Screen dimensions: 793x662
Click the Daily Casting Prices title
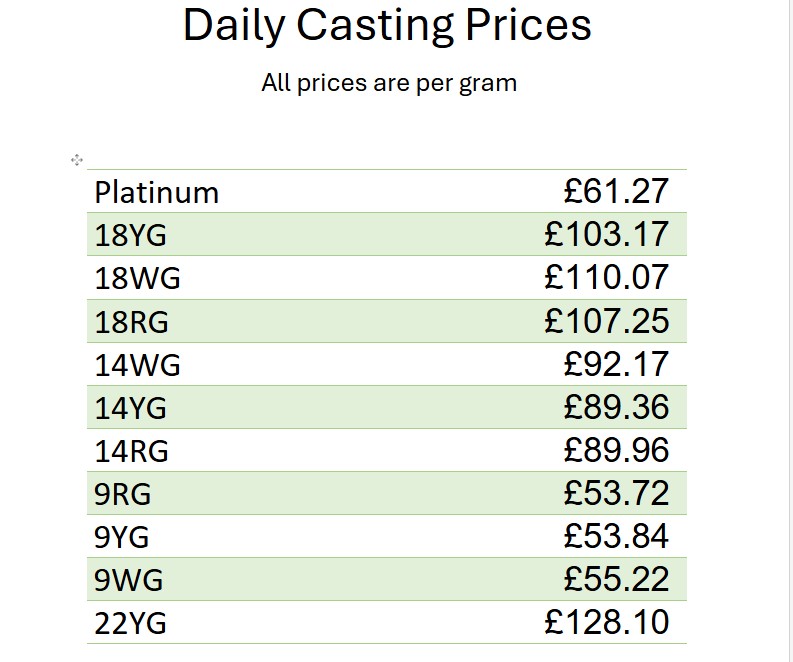(x=387, y=26)
